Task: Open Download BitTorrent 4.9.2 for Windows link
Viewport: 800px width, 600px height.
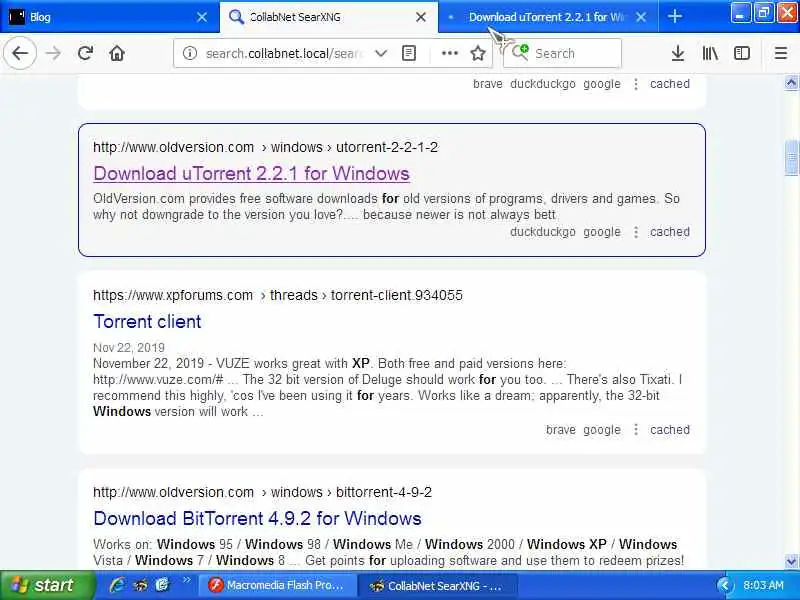Action: (x=257, y=518)
